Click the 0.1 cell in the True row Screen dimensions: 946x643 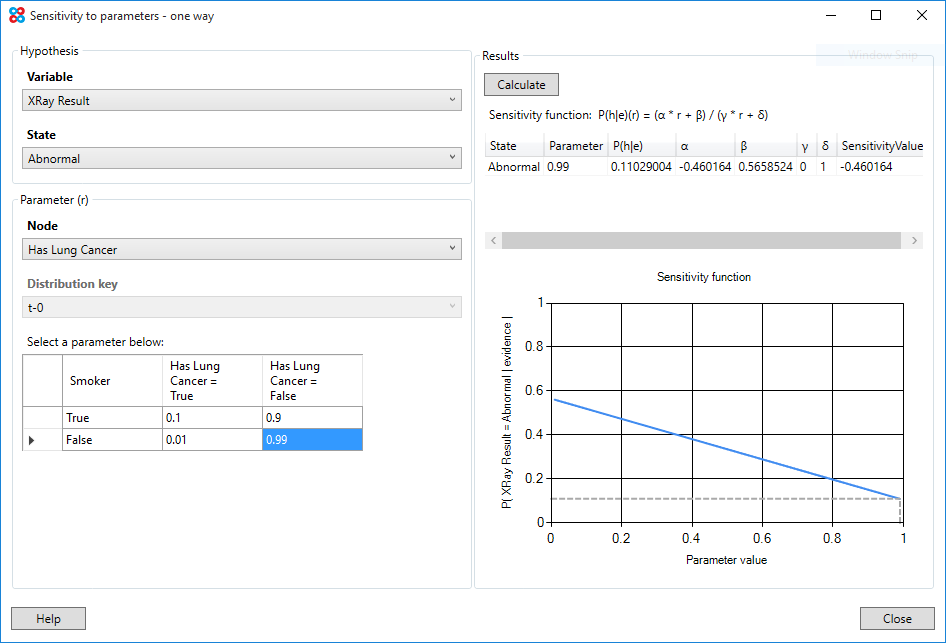(212, 418)
